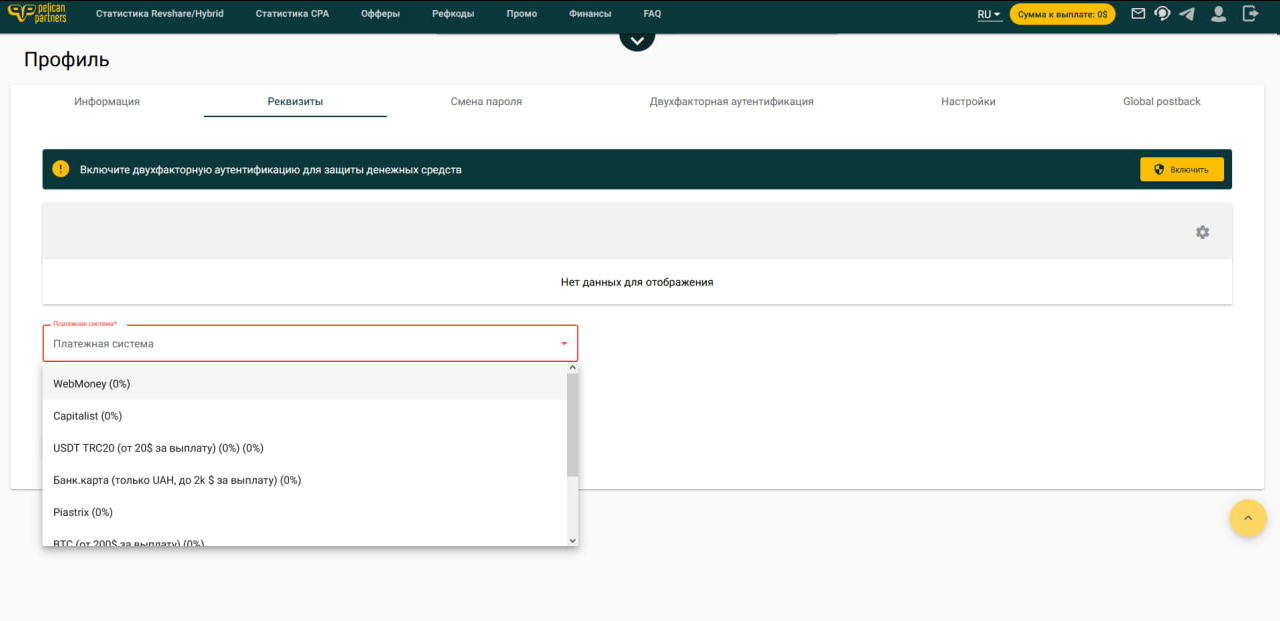
Task: Switch to the Смена пароля tab
Action: 486,102
